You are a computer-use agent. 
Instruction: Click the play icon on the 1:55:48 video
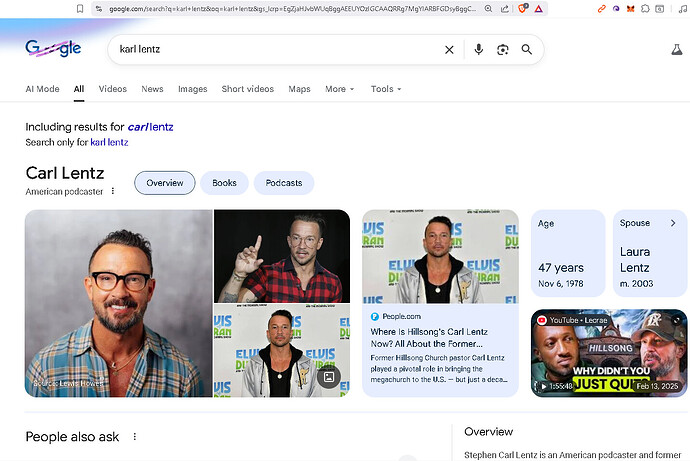[544, 386]
